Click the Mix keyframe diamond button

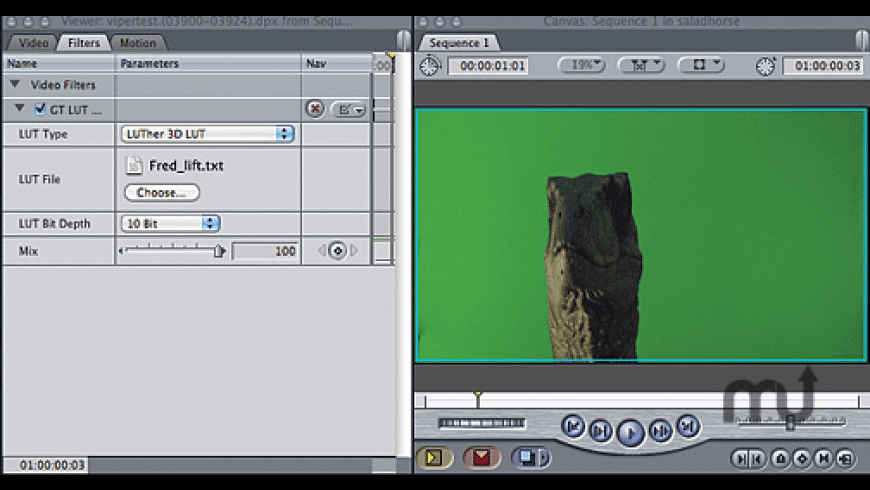point(337,251)
